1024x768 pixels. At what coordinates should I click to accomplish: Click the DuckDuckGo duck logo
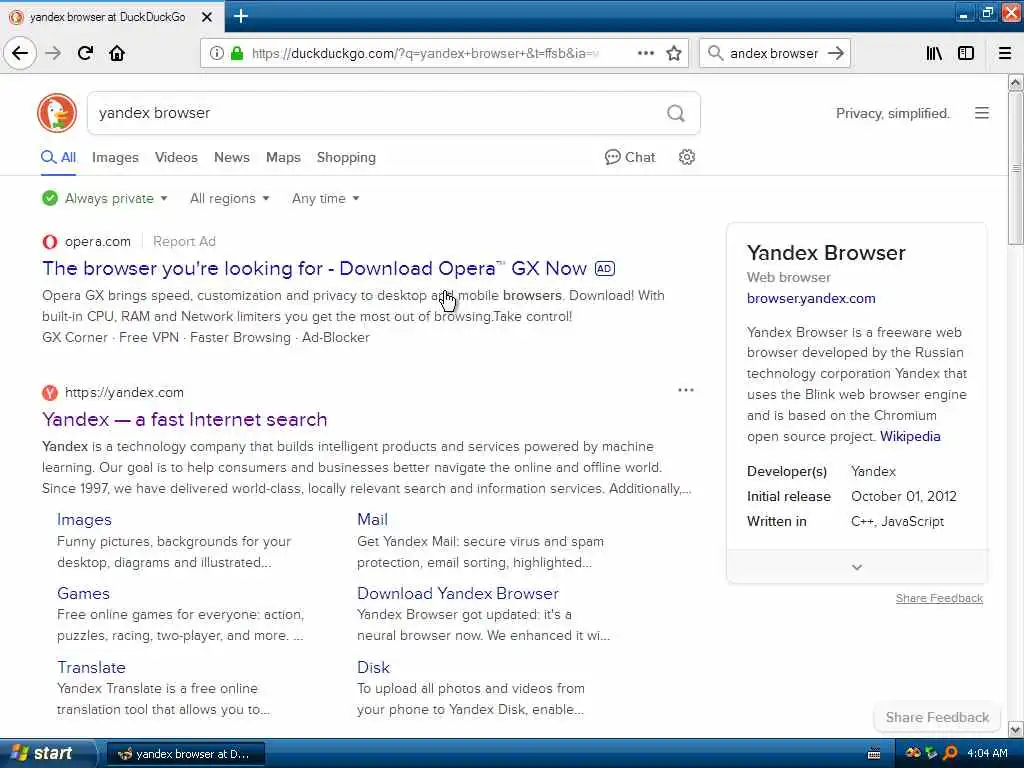[57, 113]
